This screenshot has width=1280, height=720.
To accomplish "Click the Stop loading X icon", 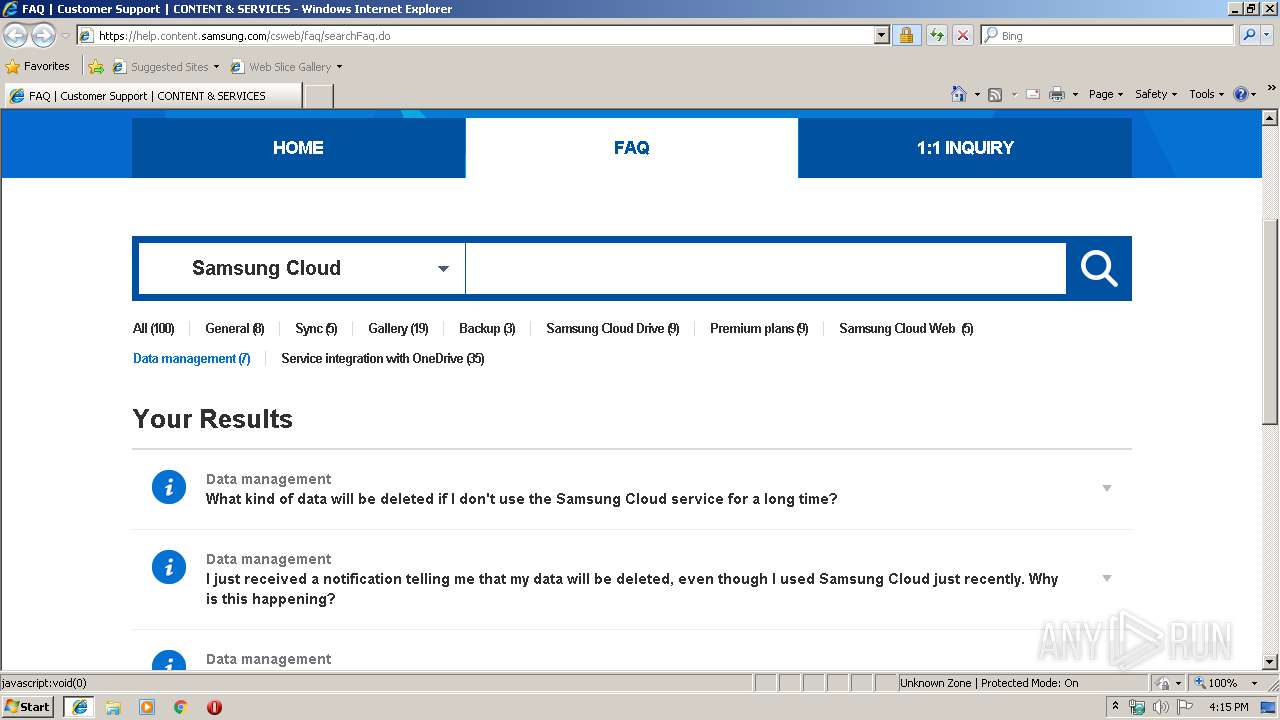I will point(962,35).
